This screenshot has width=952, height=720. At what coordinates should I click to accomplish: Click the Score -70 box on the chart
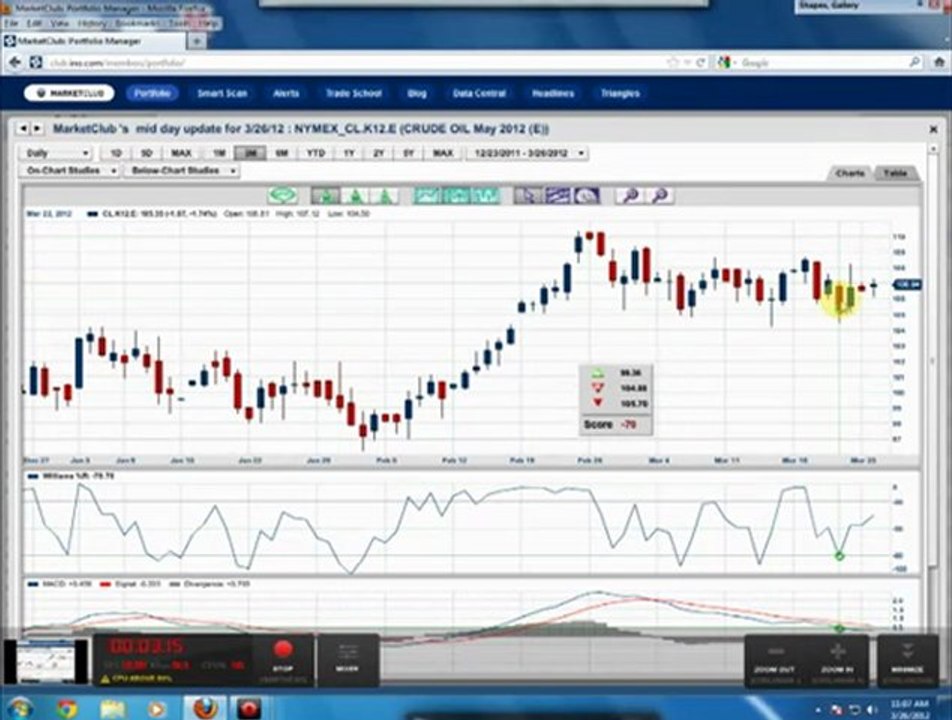pyautogui.click(x=616, y=424)
